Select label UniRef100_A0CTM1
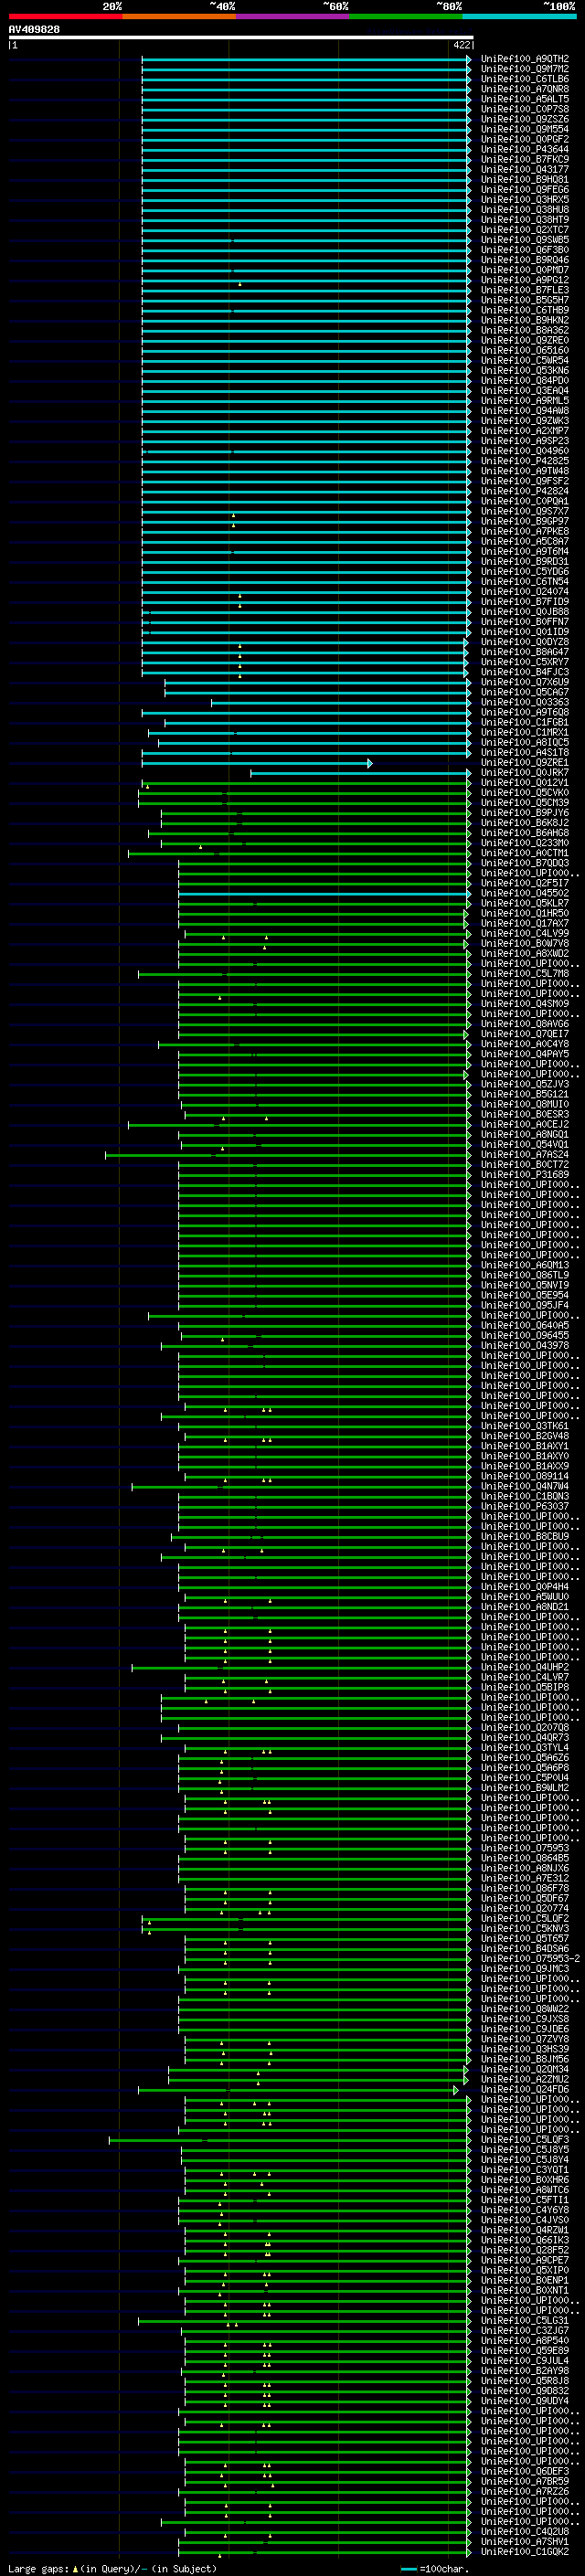Viewport: 585px width, 2576px height. [525, 853]
